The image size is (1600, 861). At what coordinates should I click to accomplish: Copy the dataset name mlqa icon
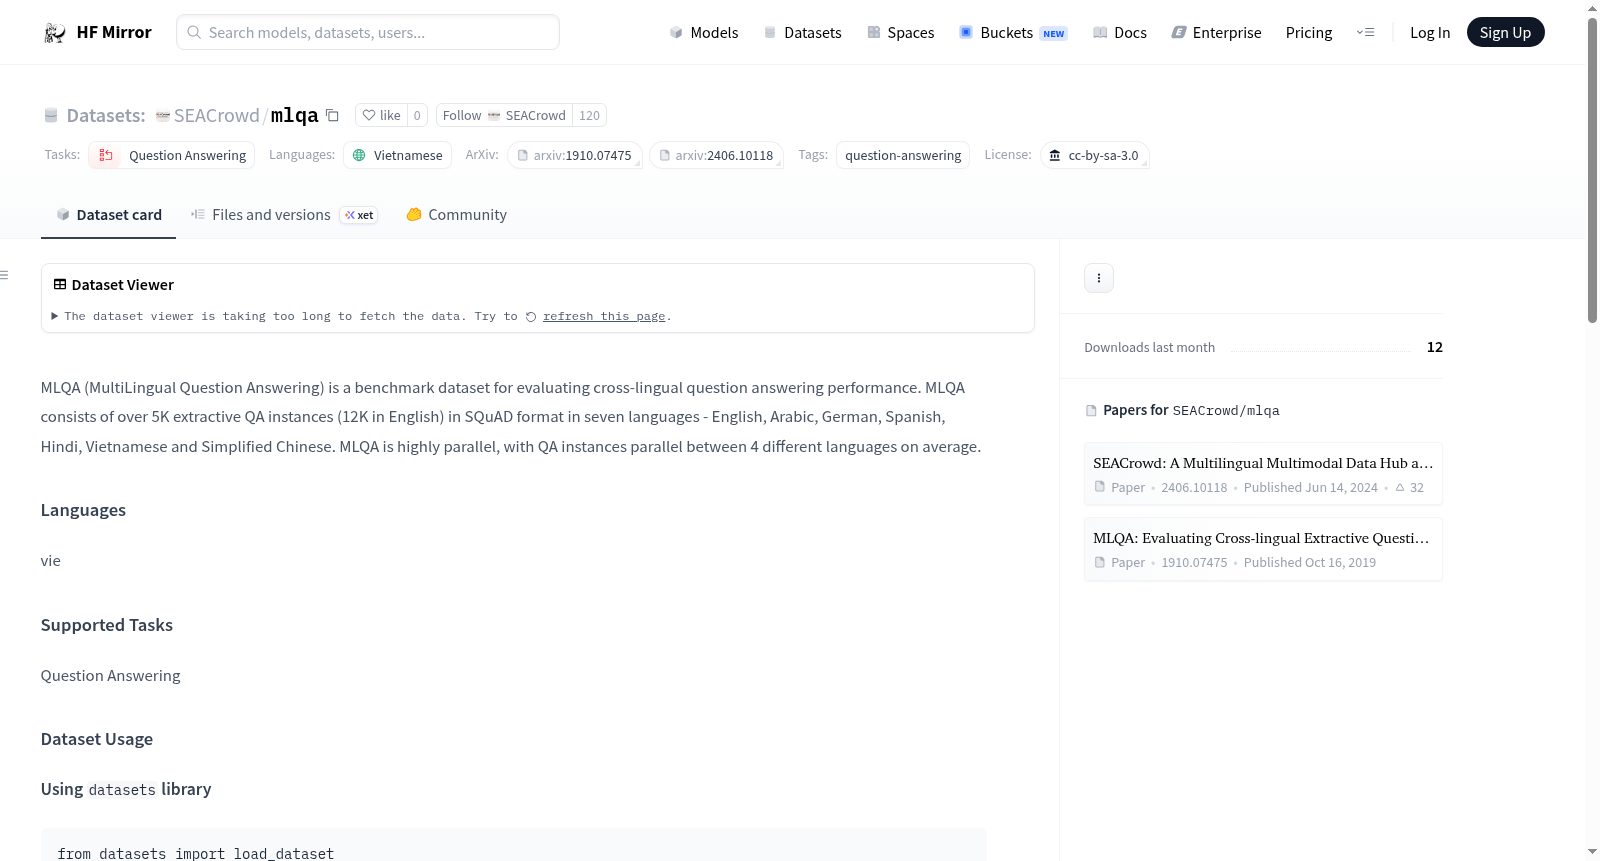click(333, 115)
